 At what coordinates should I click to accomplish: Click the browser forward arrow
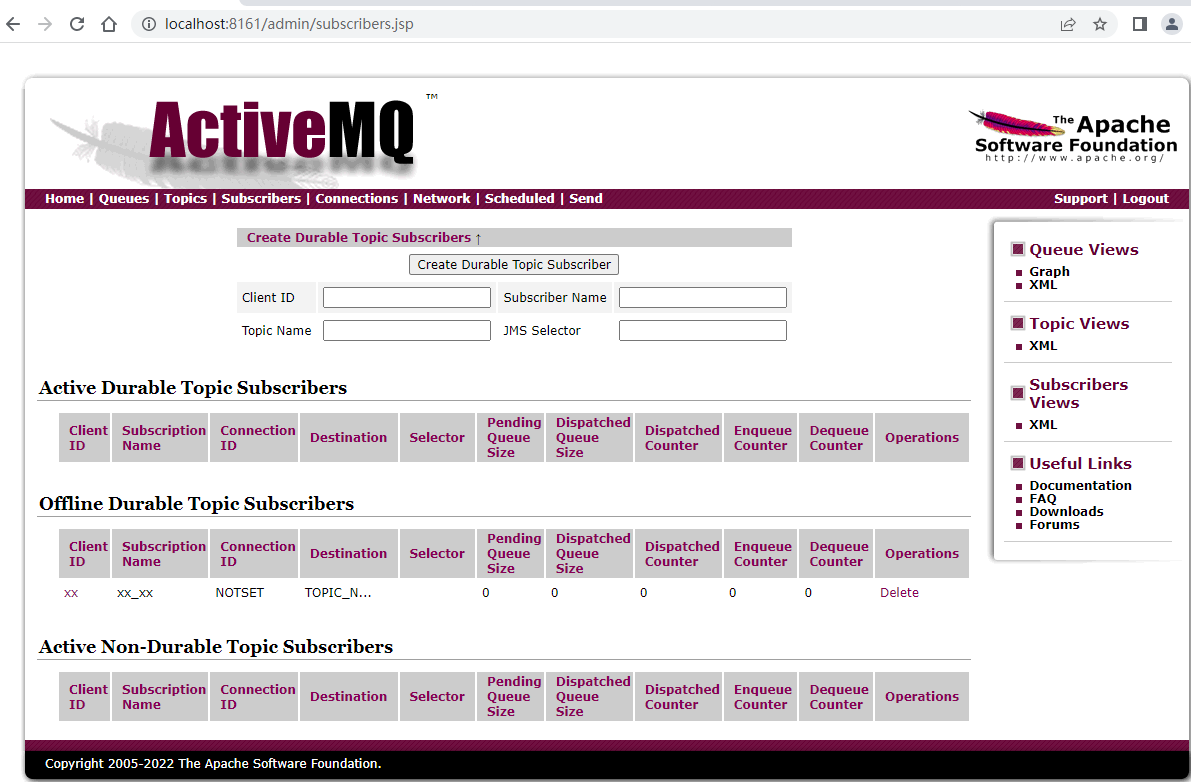[x=45, y=24]
